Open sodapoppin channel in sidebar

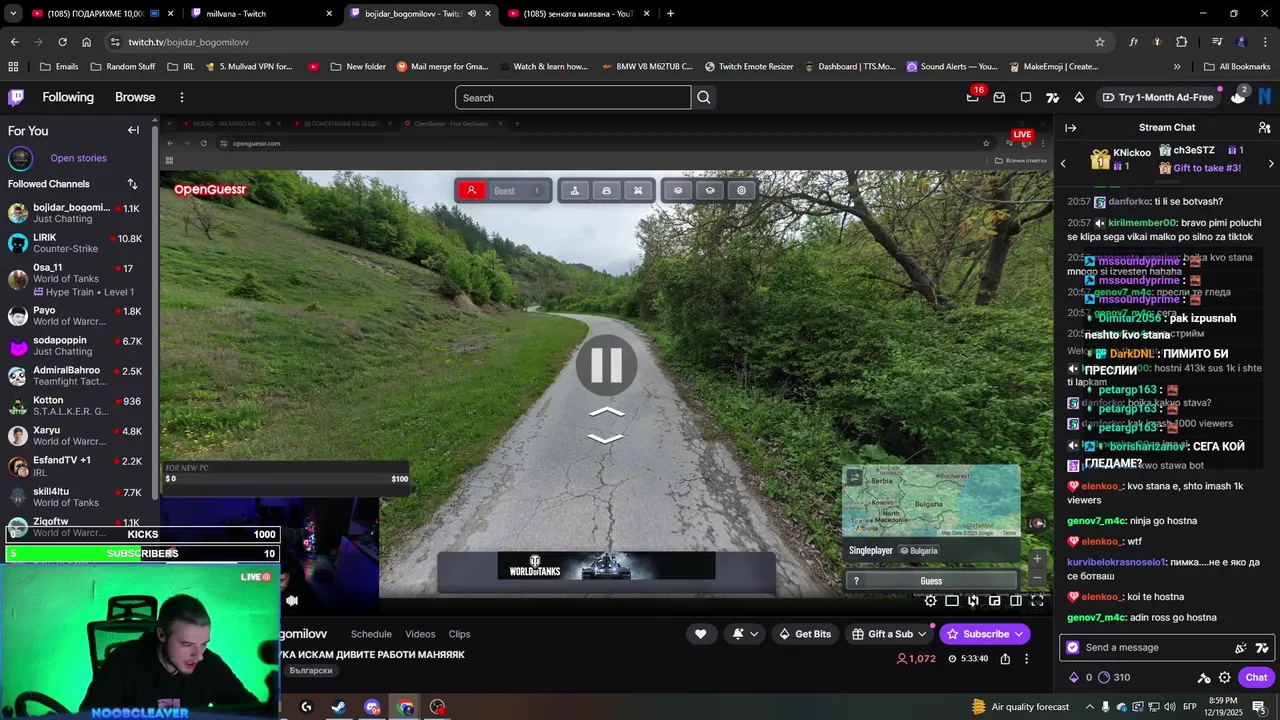(77, 346)
